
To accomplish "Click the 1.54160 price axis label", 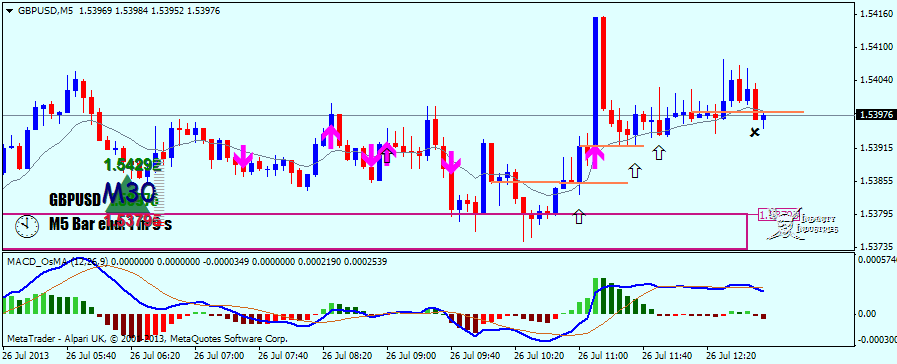I will tap(875, 14).
